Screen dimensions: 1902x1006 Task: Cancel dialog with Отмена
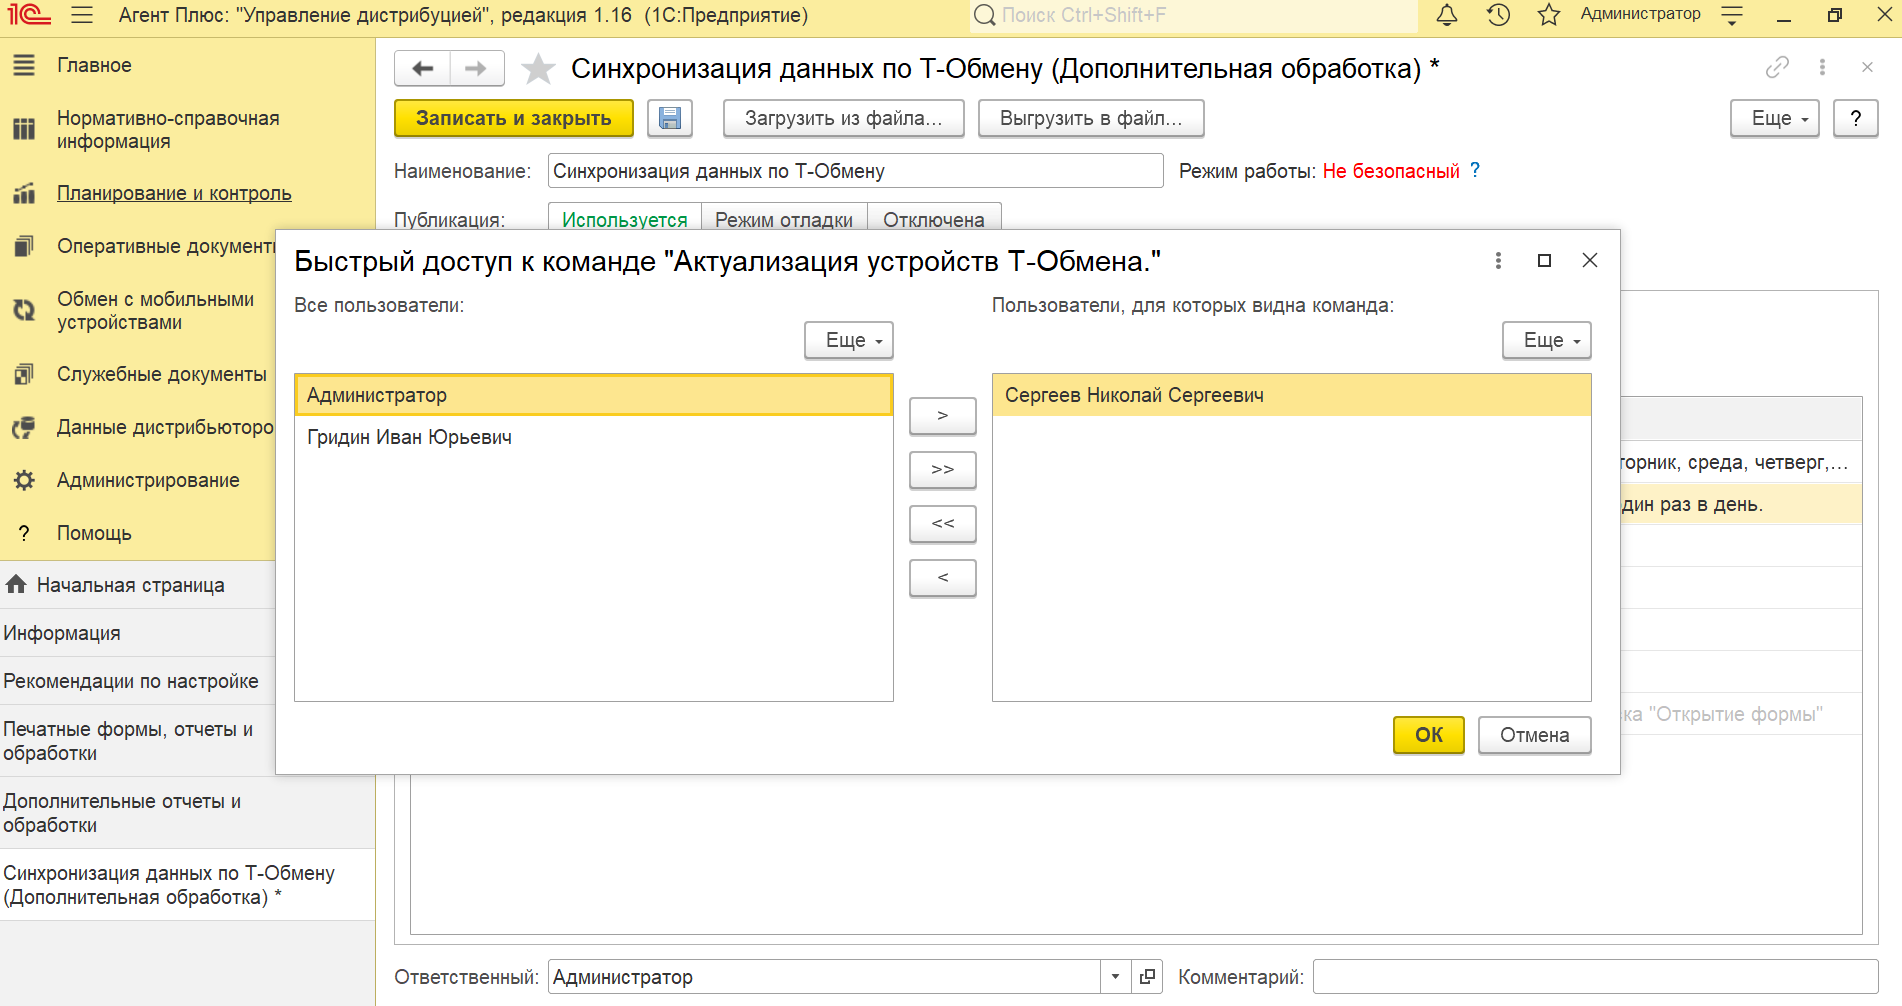[1535, 735]
